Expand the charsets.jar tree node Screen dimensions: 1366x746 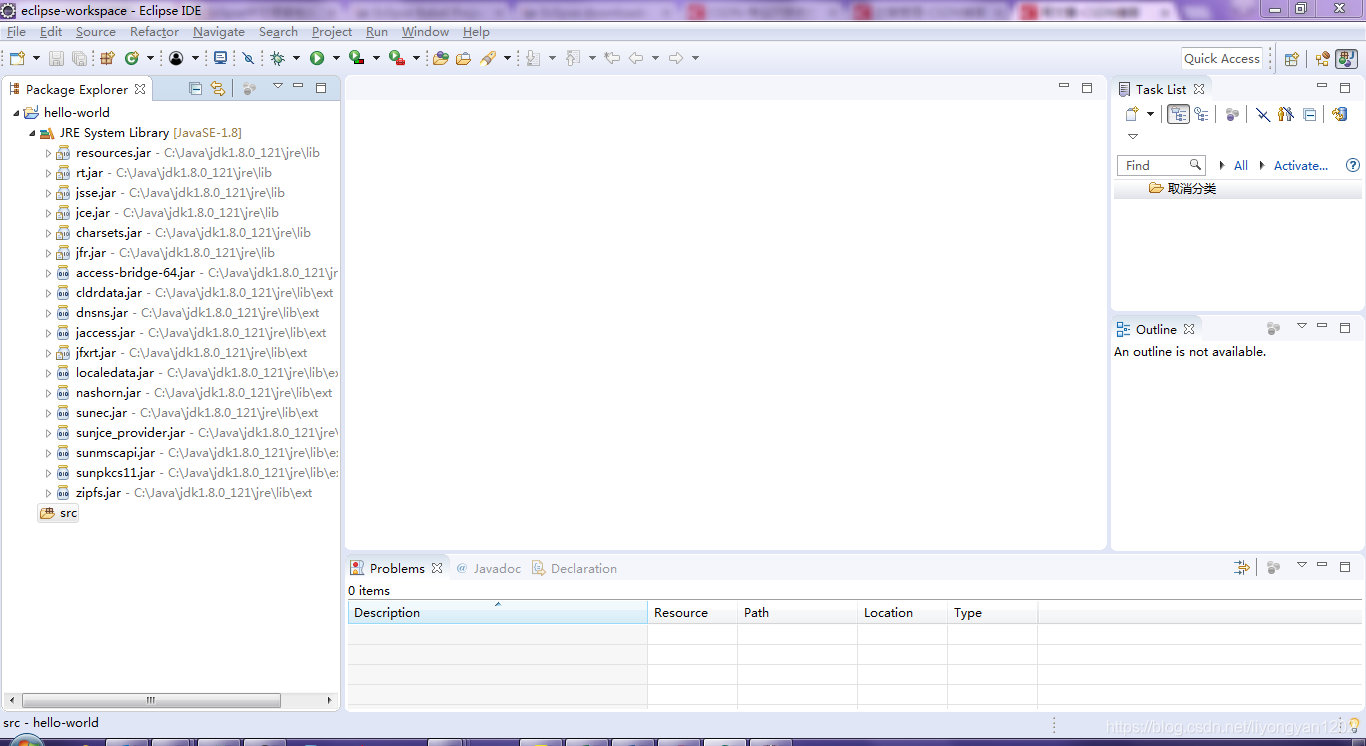48,233
